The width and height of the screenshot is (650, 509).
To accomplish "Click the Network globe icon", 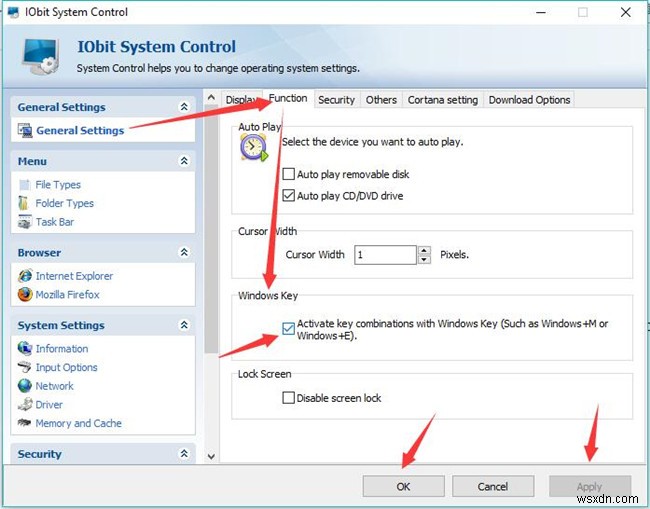I will [x=24, y=385].
